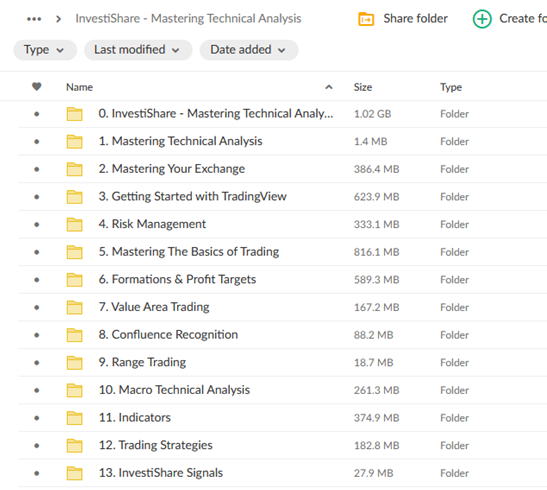Click the Share folder button label
This screenshot has height=490, width=547.
click(415, 18)
